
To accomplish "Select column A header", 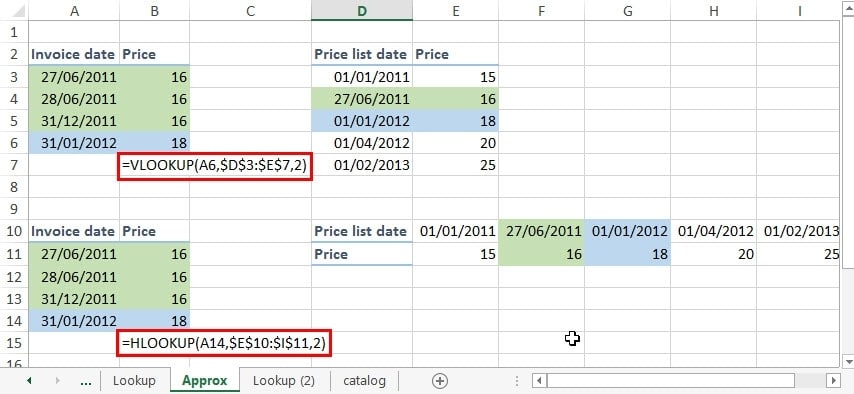I will click(x=74, y=10).
